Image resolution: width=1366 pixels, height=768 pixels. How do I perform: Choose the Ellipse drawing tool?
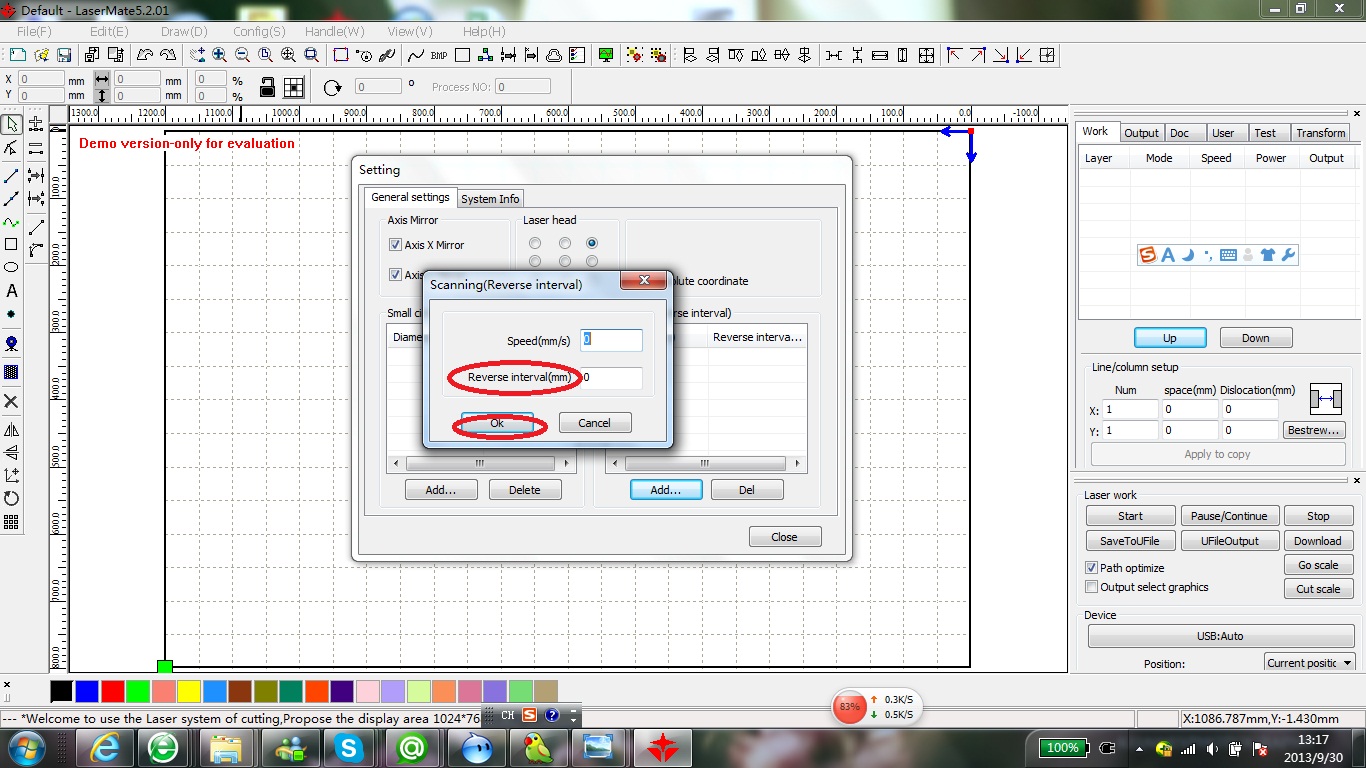(x=12, y=267)
